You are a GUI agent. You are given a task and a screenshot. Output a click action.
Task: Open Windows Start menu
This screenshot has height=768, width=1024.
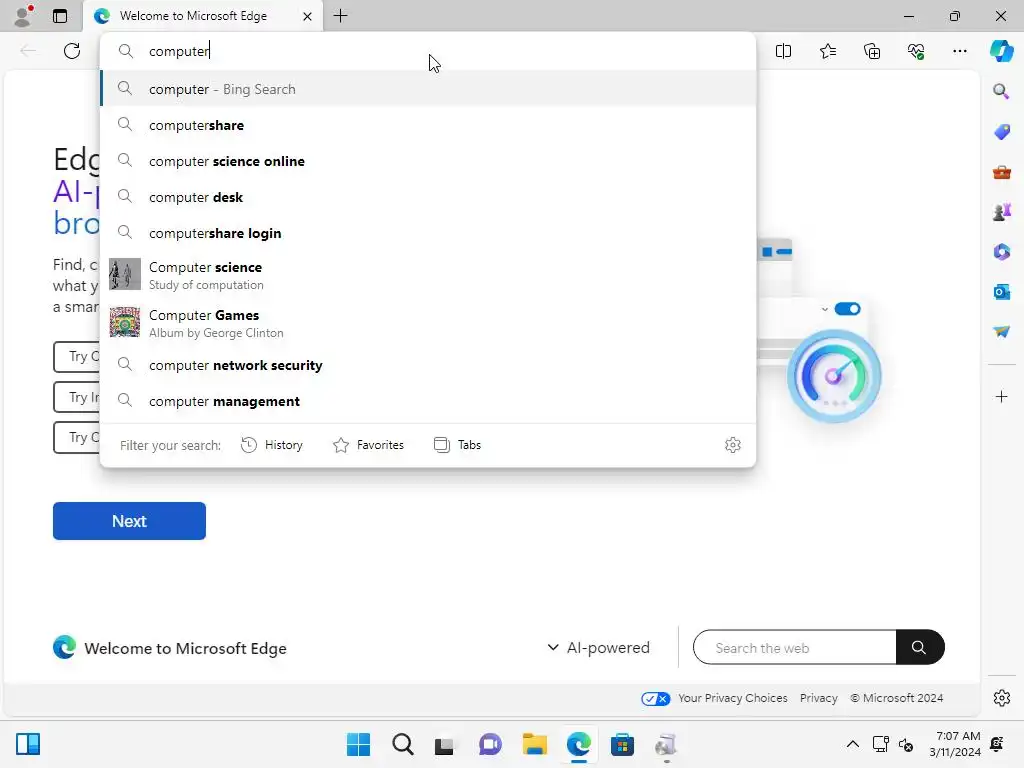pyautogui.click(x=358, y=744)
